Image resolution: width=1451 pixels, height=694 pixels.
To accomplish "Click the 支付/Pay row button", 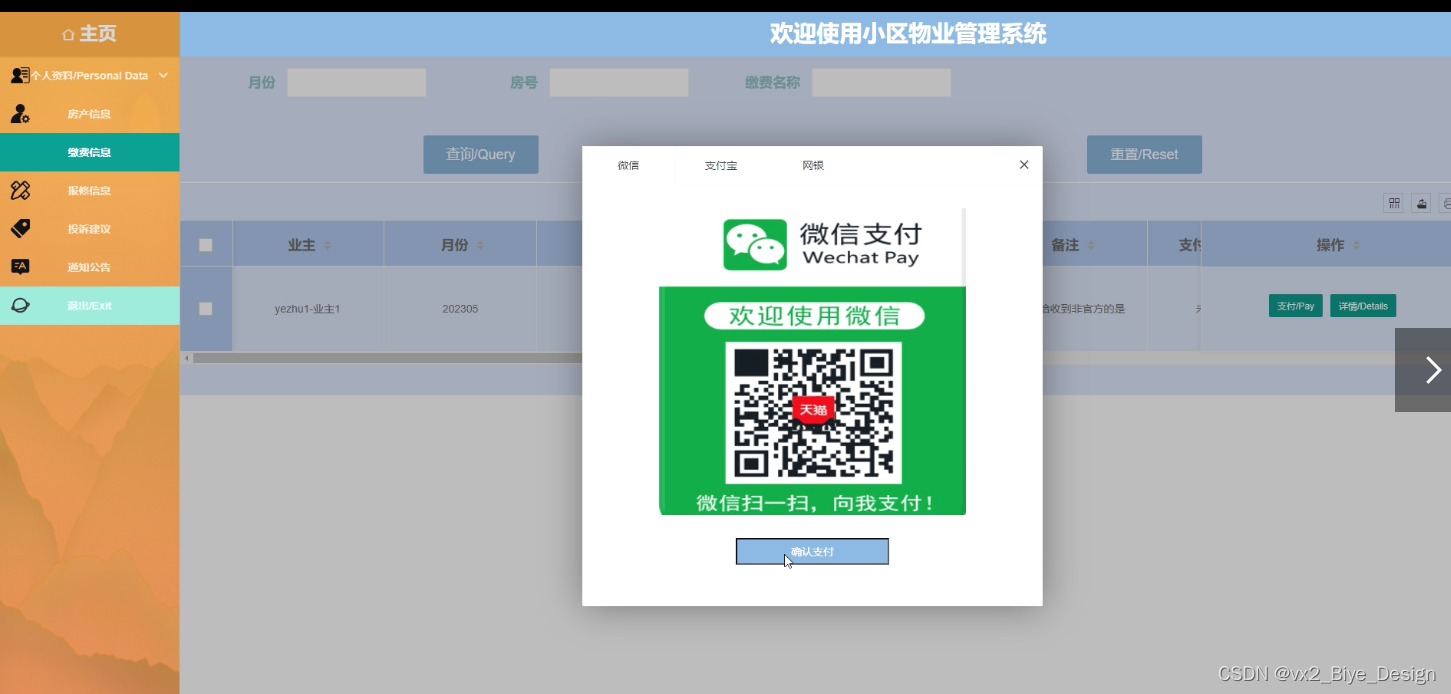I will pyautogui.click(x=1296, y=306).
